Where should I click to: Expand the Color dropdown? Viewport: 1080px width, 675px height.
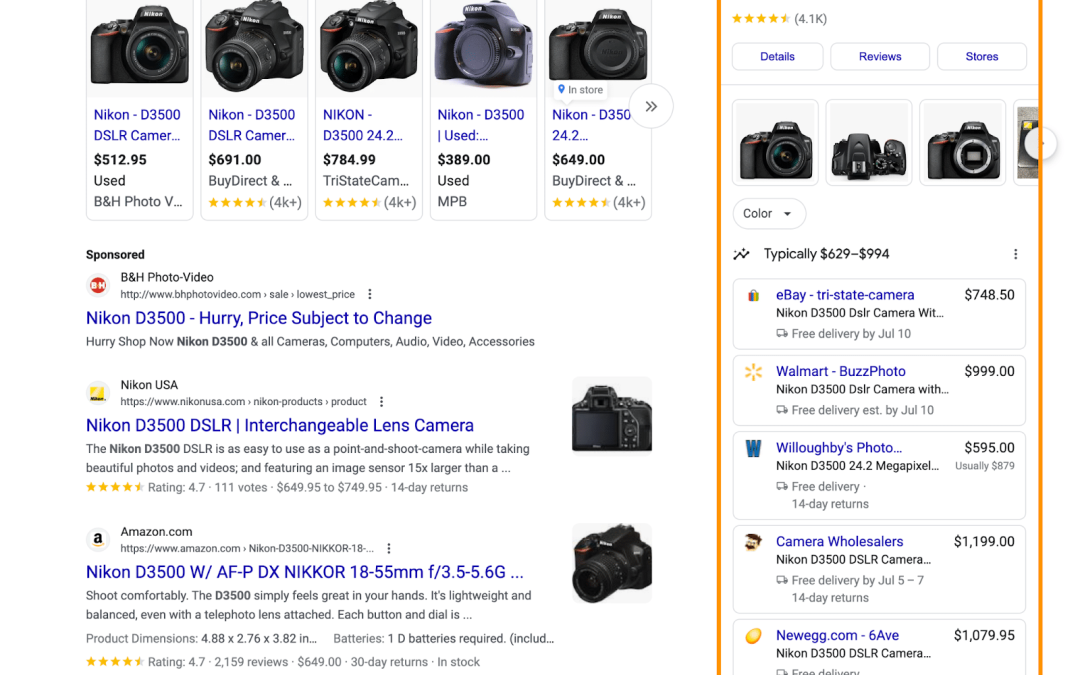(769, 214)
